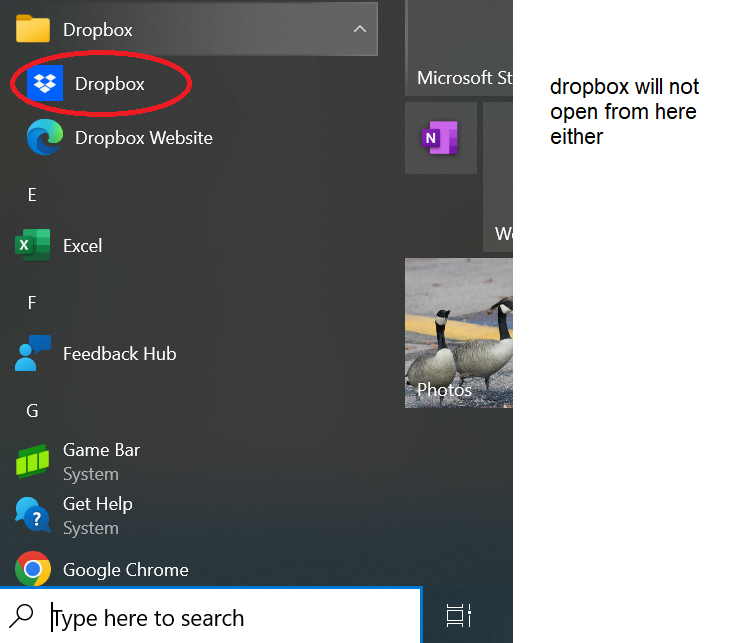Click the Task View taskbar icon
749x643 pixels.
click(459, 615)
